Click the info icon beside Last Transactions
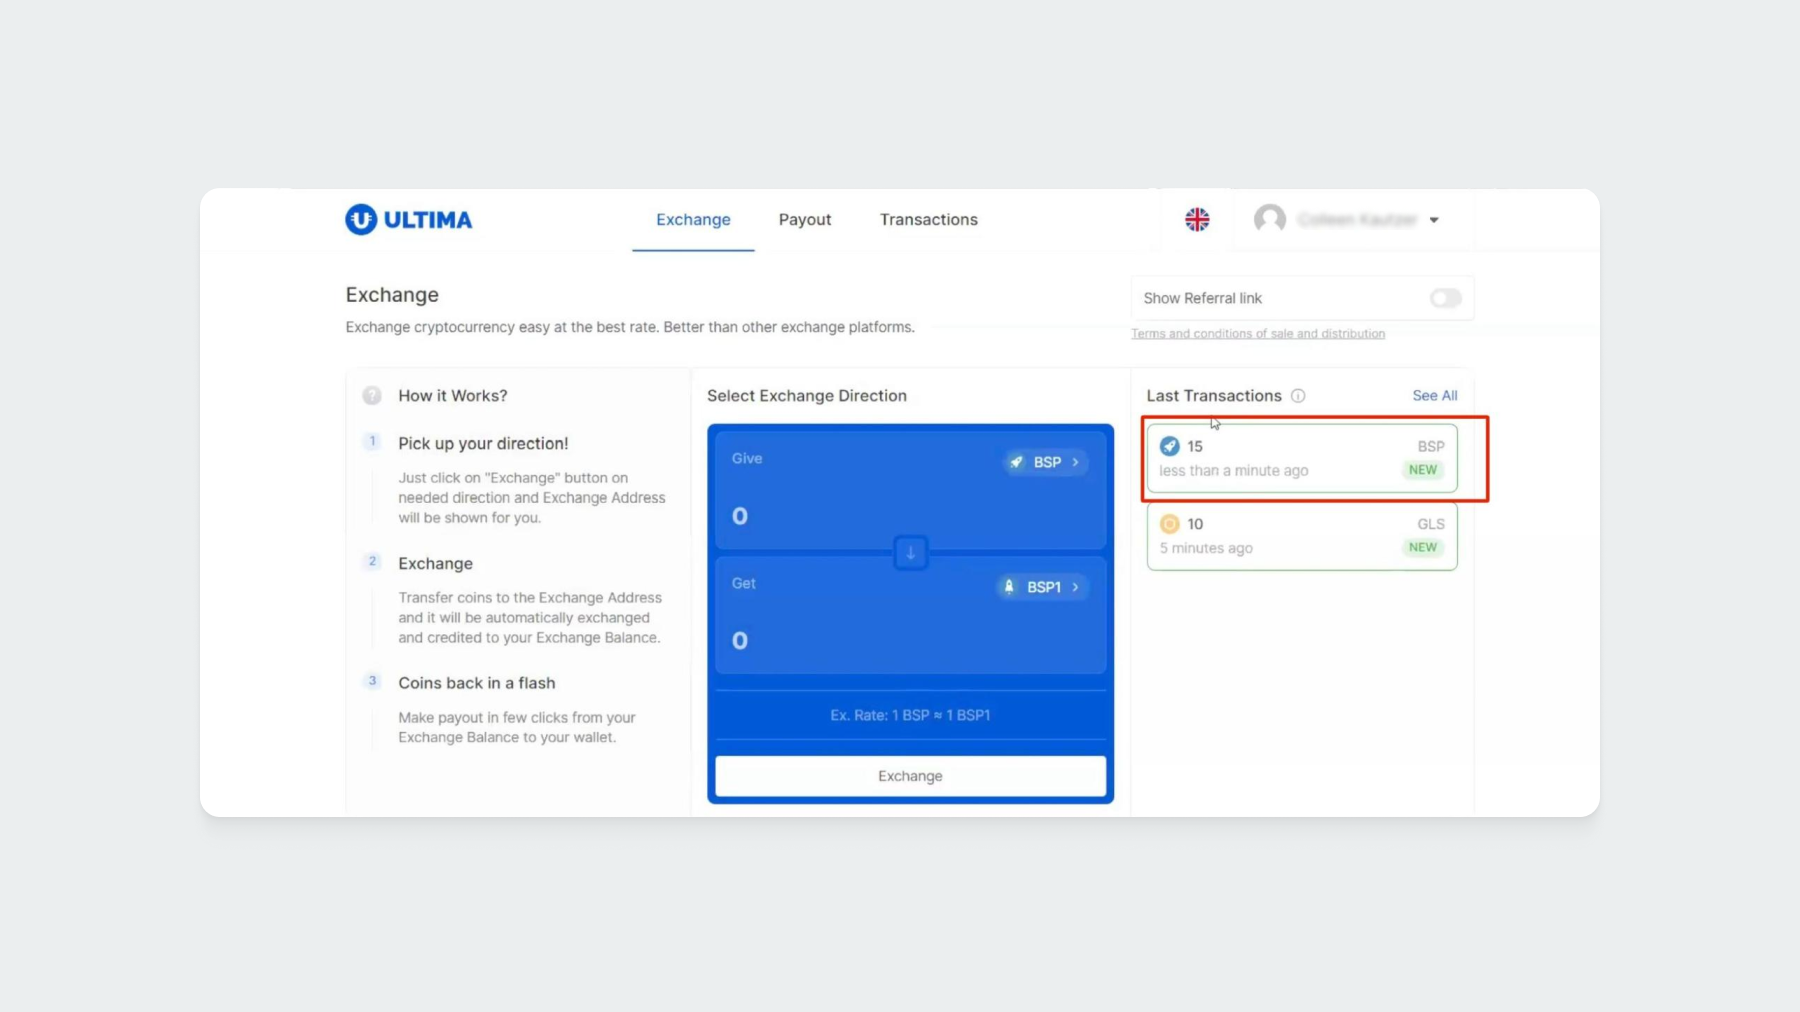1800x1012 pixels. [x=1298, y=396]
